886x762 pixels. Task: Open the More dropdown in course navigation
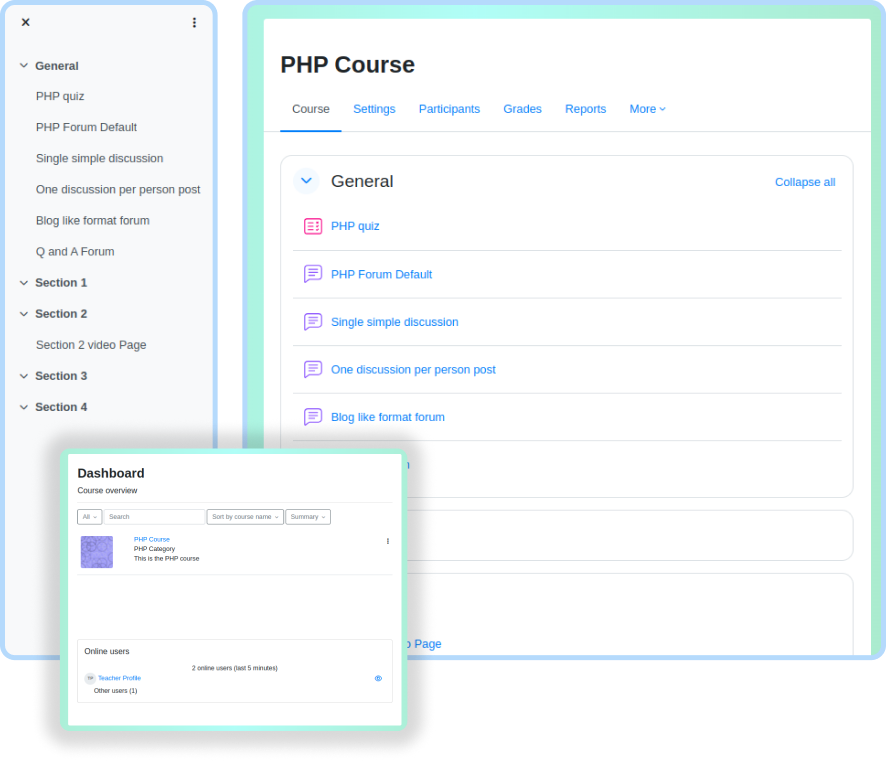[x=647, y=109]
